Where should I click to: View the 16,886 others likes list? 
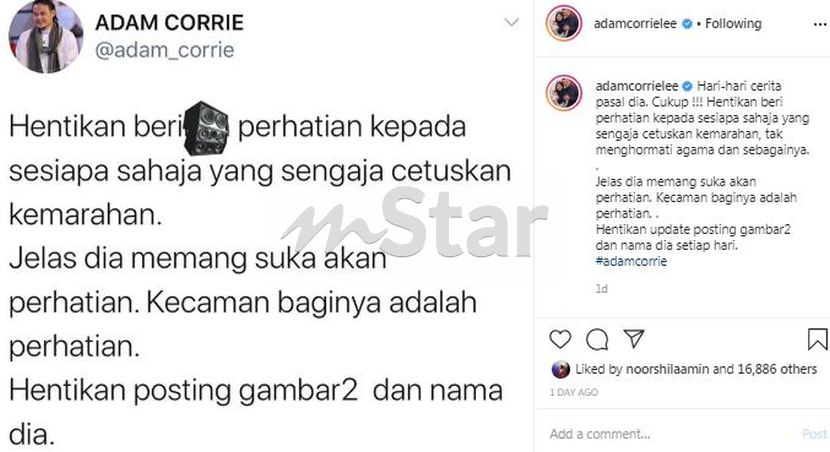coord(777,369)
